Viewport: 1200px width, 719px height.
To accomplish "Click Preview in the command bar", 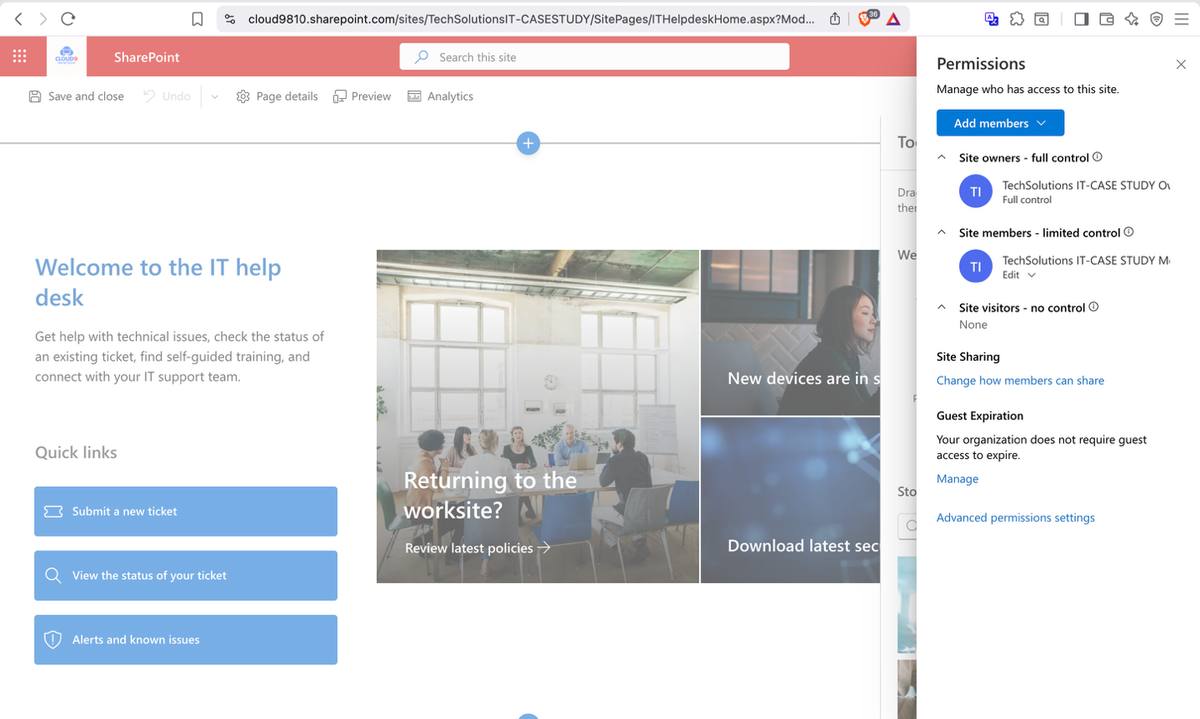I will (362, 96).
